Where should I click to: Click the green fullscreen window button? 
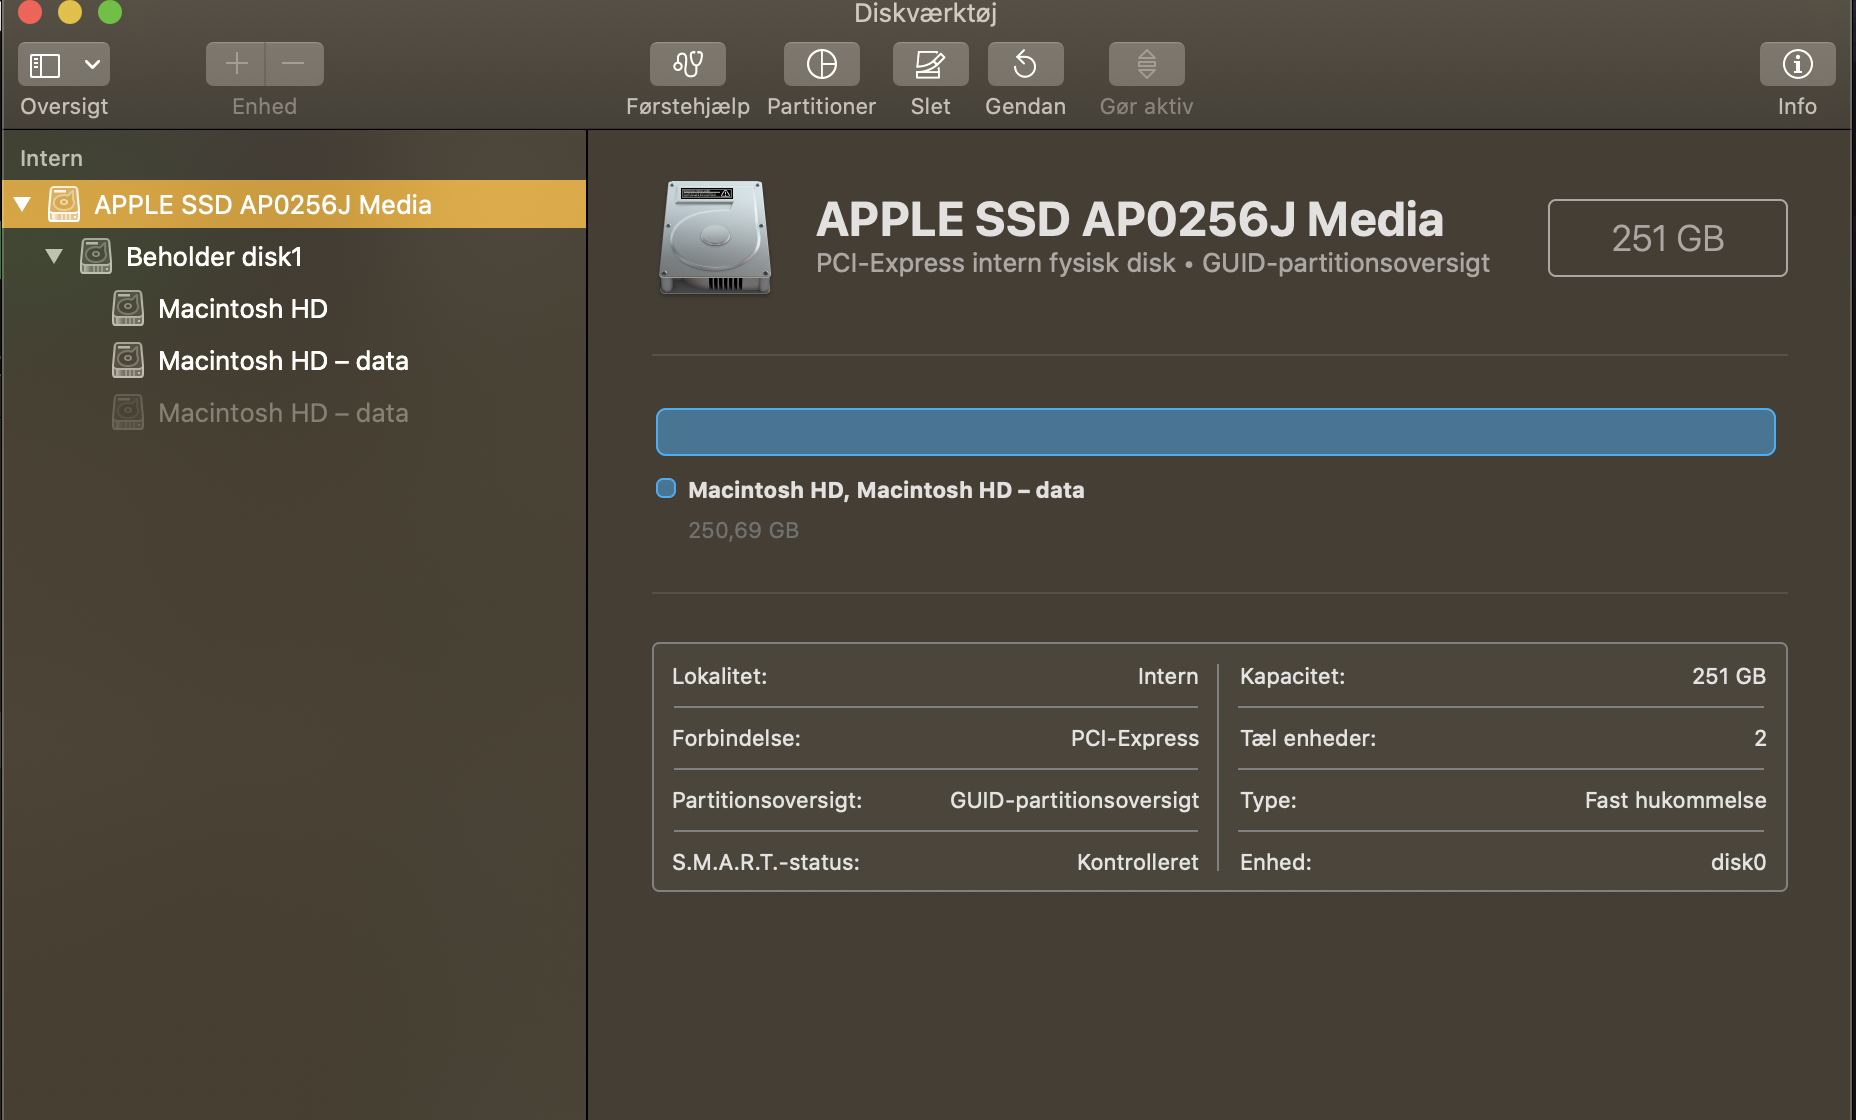110,12
